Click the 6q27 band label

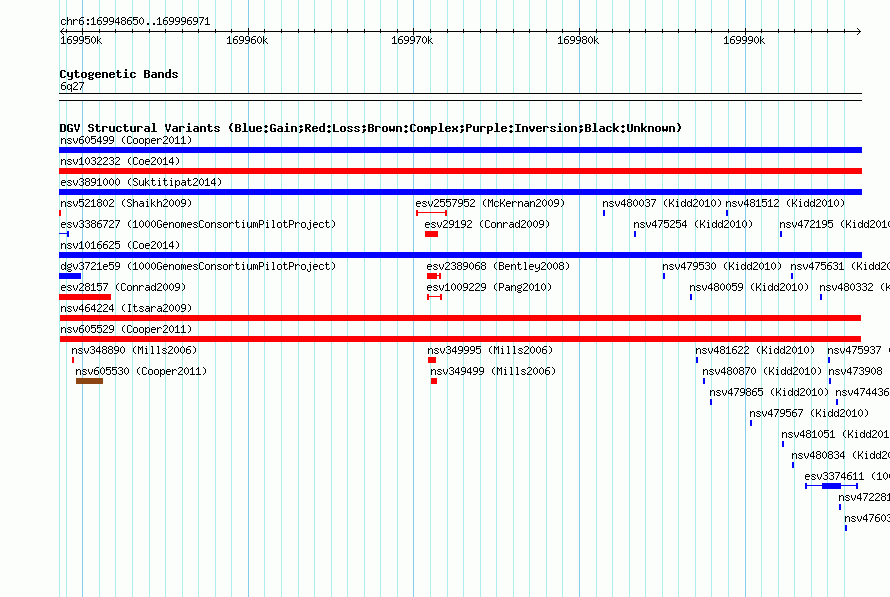click(x=72, y=86)
